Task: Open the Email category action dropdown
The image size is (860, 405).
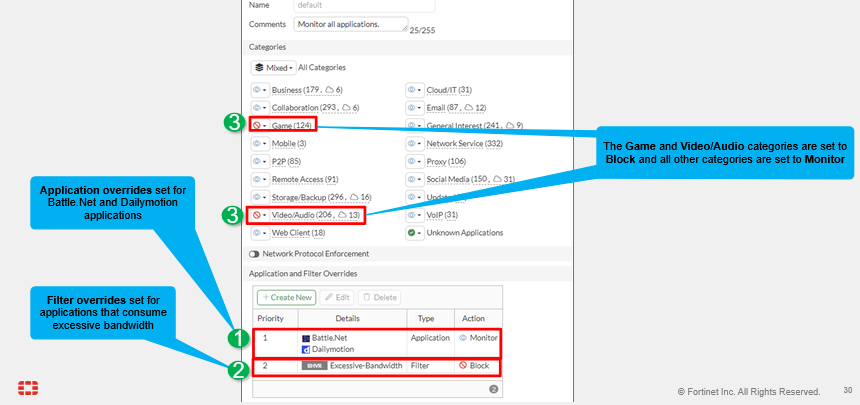Action: pos(415,108)
